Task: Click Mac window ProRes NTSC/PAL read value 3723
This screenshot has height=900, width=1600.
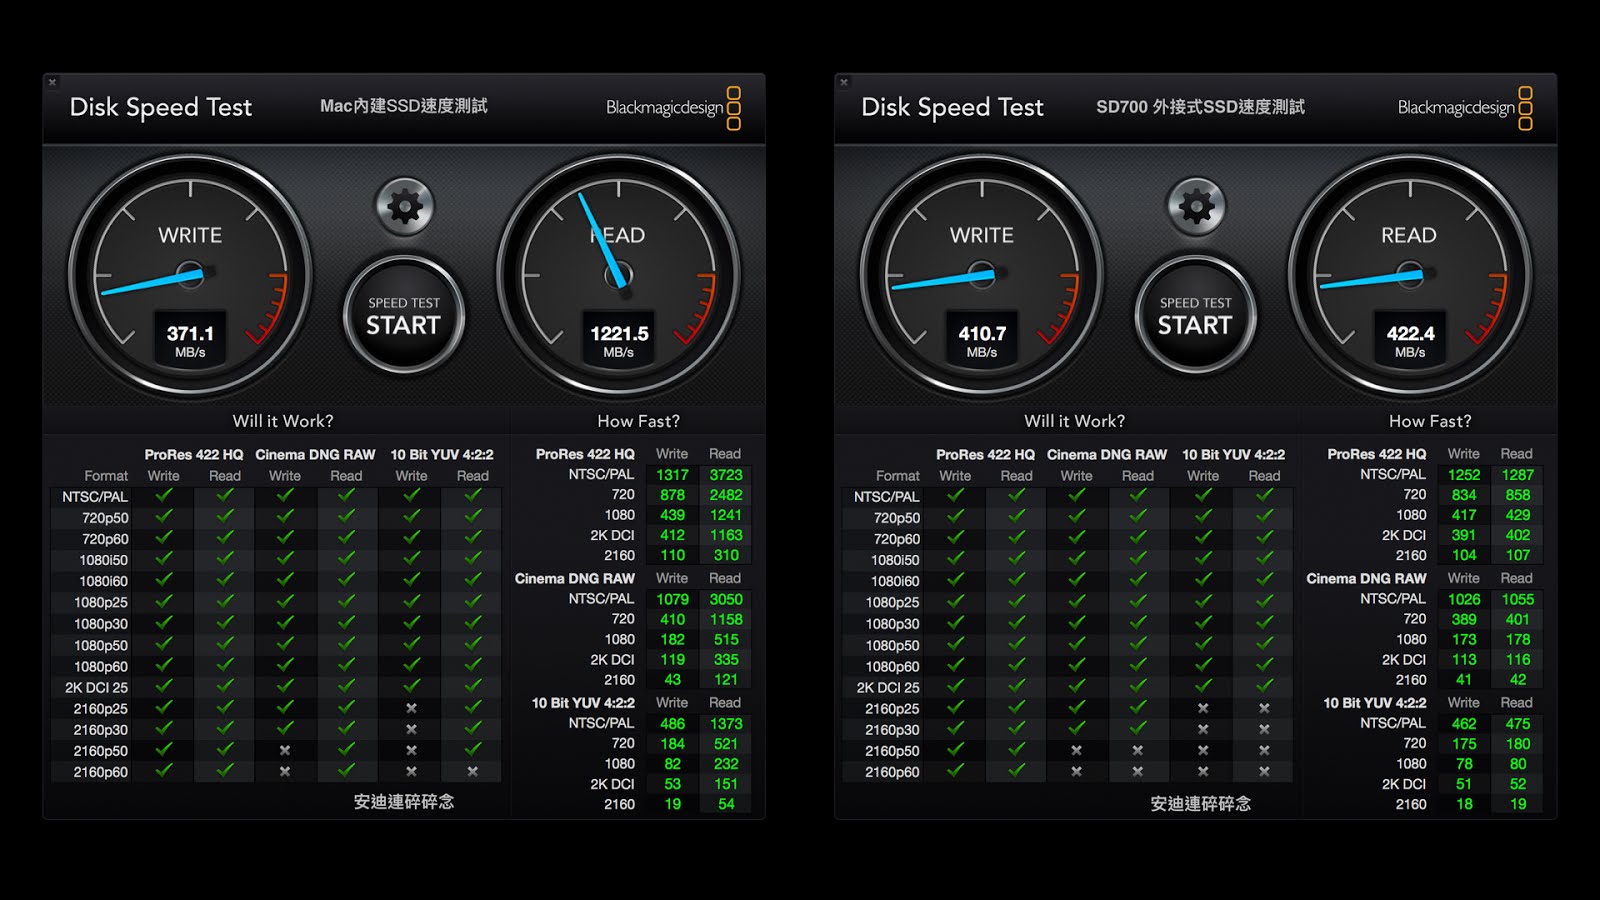Action: point(726,475)
